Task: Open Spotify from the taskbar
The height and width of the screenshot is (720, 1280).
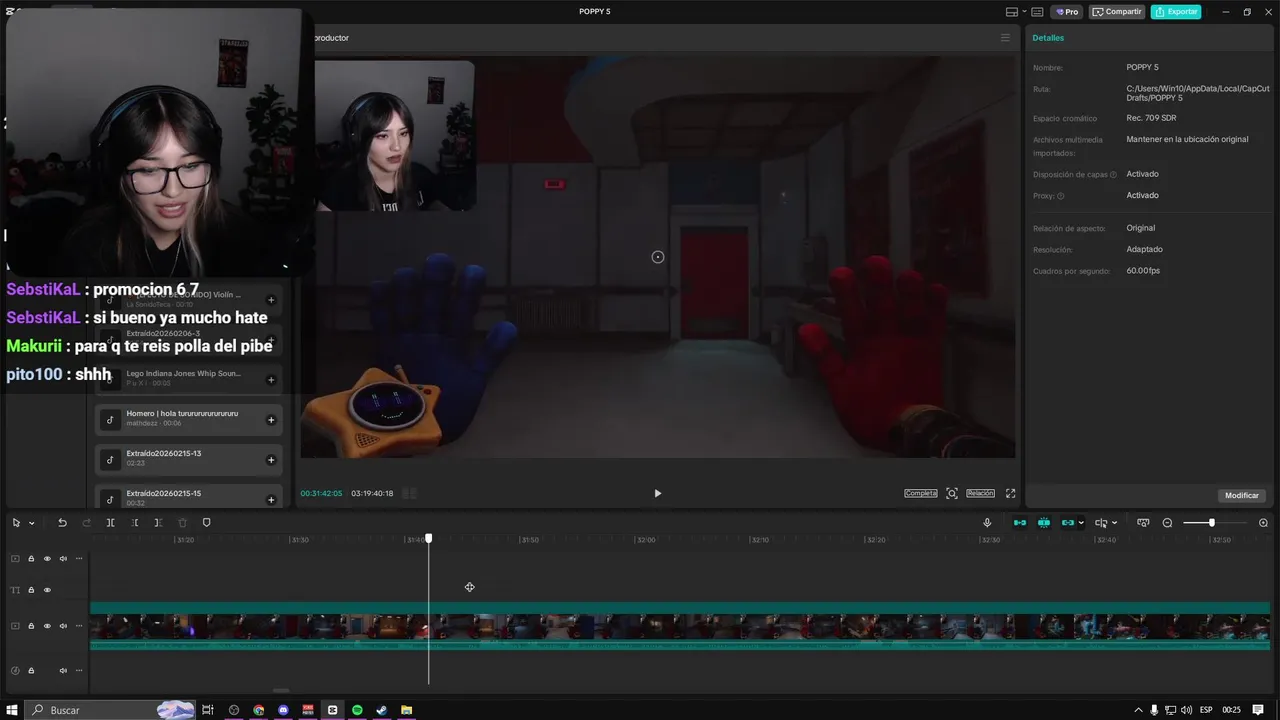Action: pos(357,710)
